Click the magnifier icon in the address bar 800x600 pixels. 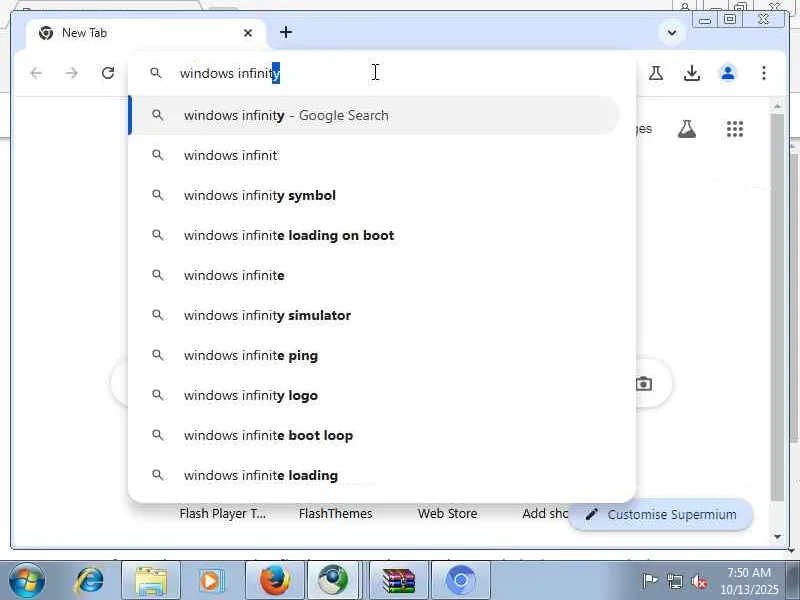[x=156, y=73]
